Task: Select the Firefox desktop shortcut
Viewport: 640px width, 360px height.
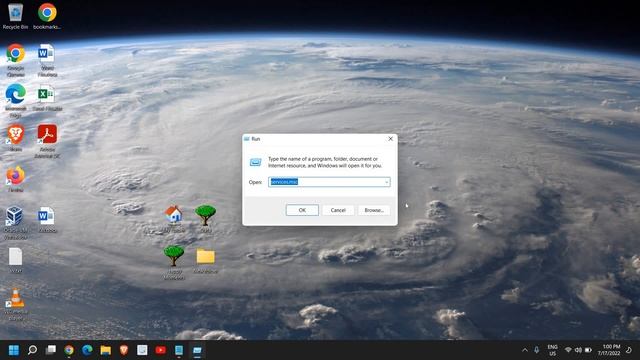Action: [x=16, y=179]
